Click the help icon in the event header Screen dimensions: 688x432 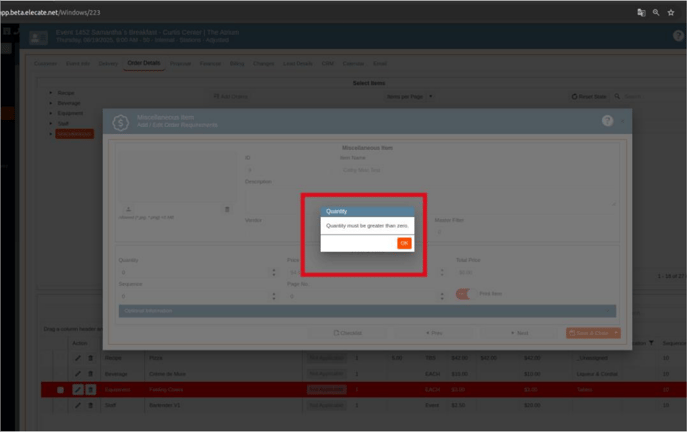[x=678, y=36]
